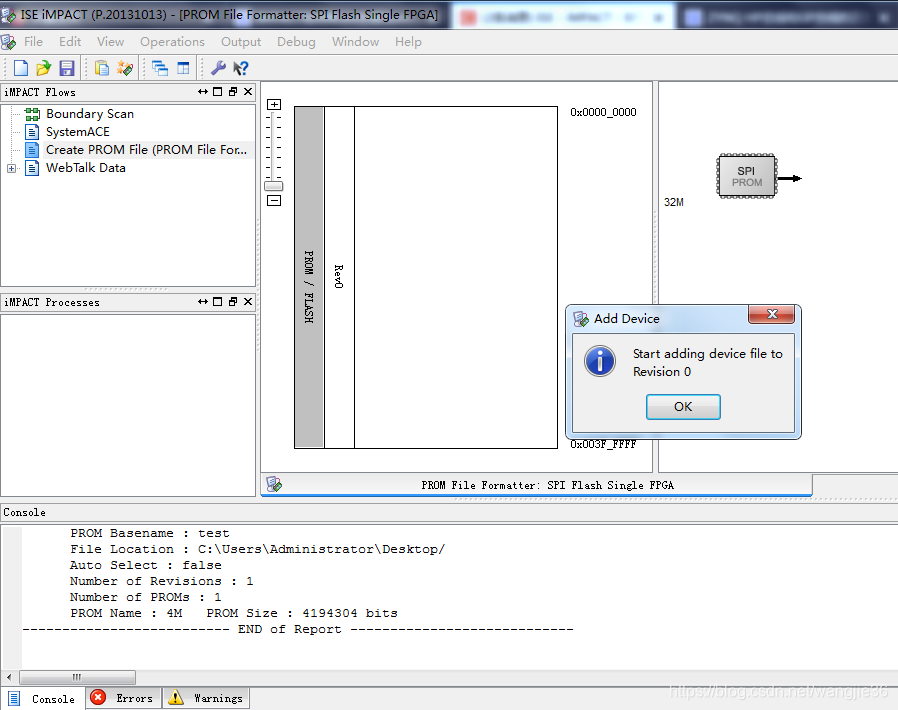Click the PROM File Formatter tab icon
Image resolution: width=898 pixels, height=710 pixels.
274,484
